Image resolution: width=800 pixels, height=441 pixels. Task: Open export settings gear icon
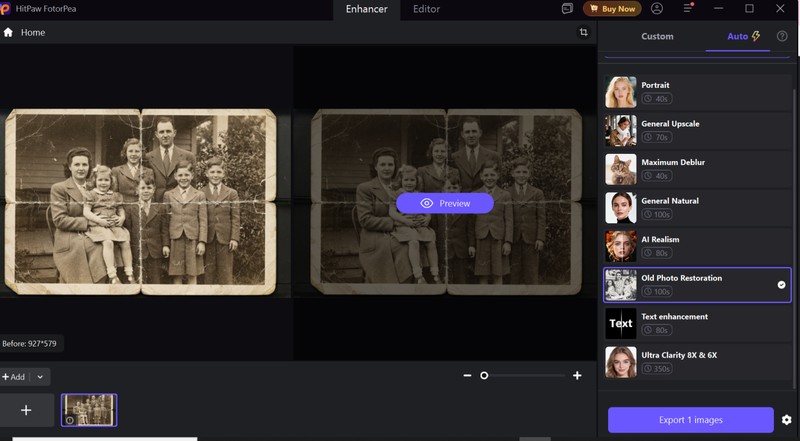pos(786,420)
